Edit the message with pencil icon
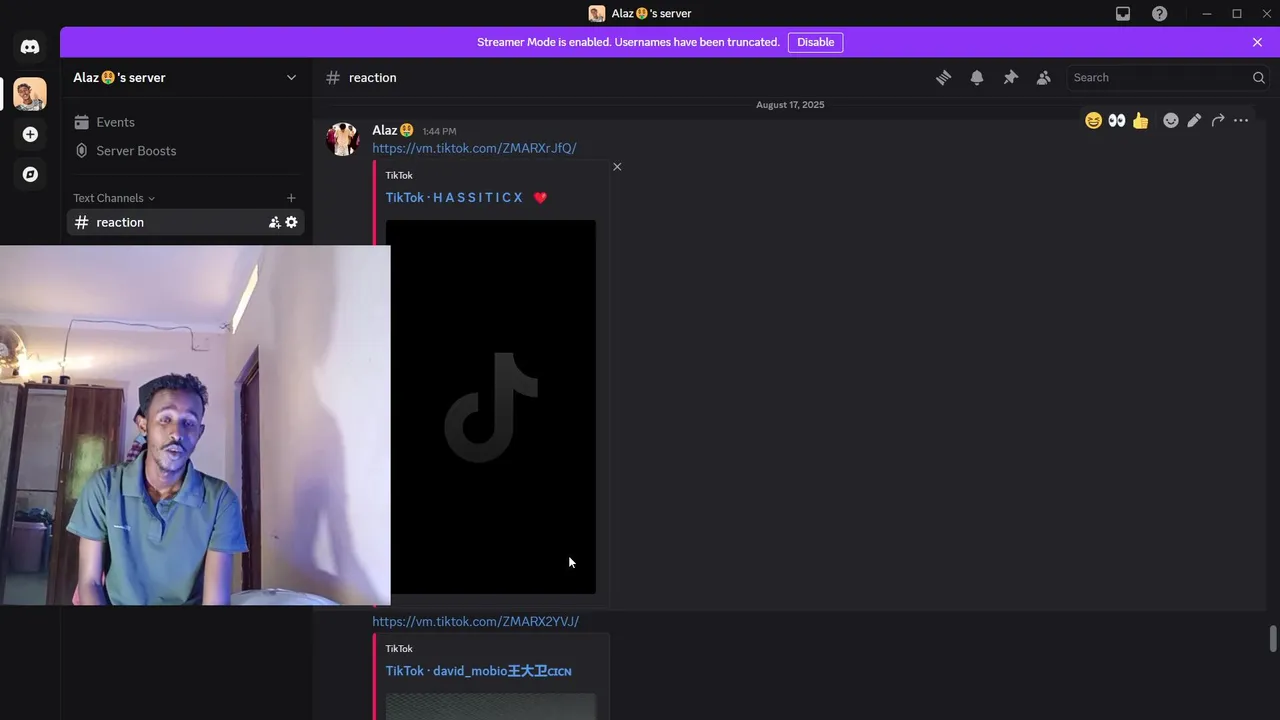The height and width of the screenshot is (720, 1280). point(1194,120)
